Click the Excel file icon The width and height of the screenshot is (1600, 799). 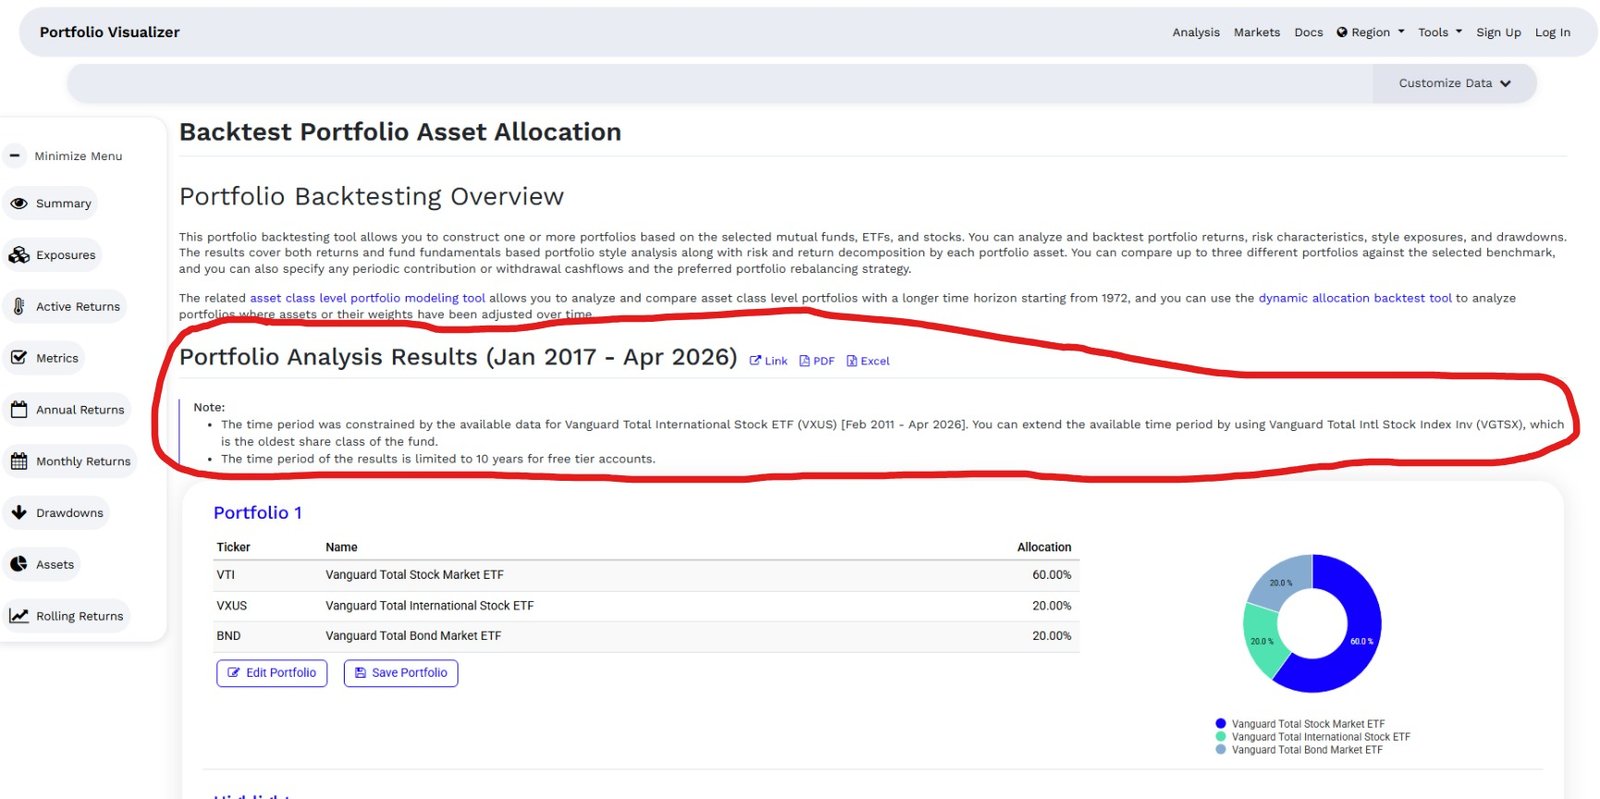(x=852, y=361)
